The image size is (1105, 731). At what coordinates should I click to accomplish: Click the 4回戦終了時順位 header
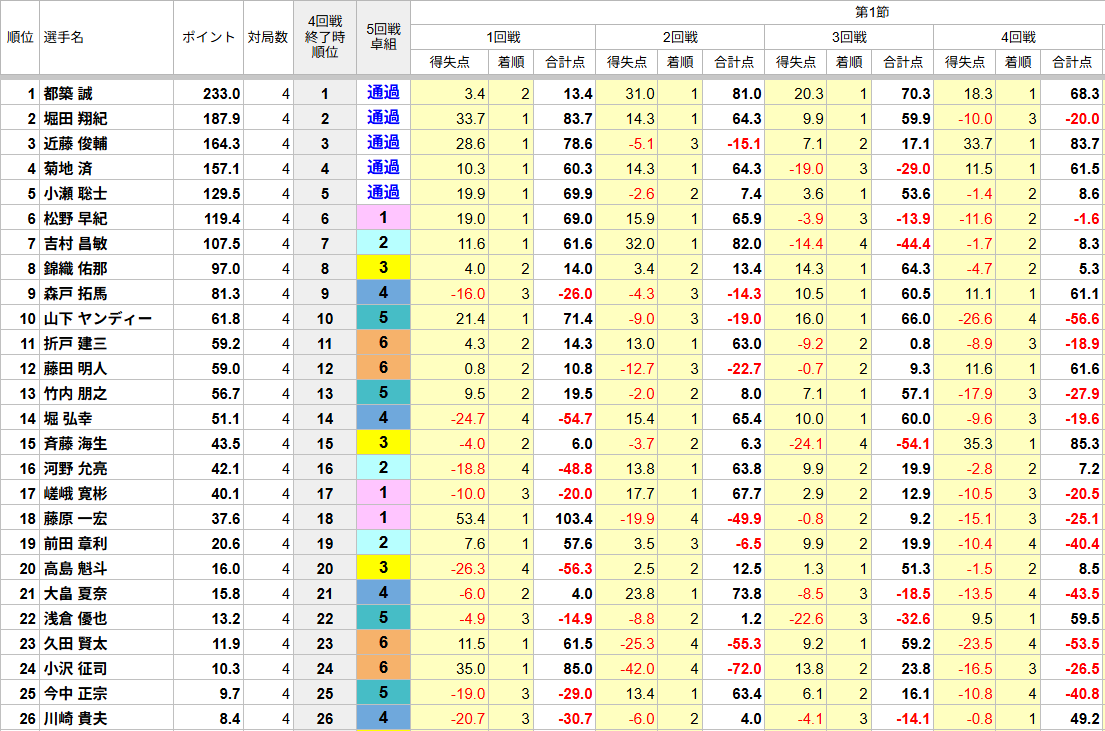pyautogui.click(x=325, y=37)
